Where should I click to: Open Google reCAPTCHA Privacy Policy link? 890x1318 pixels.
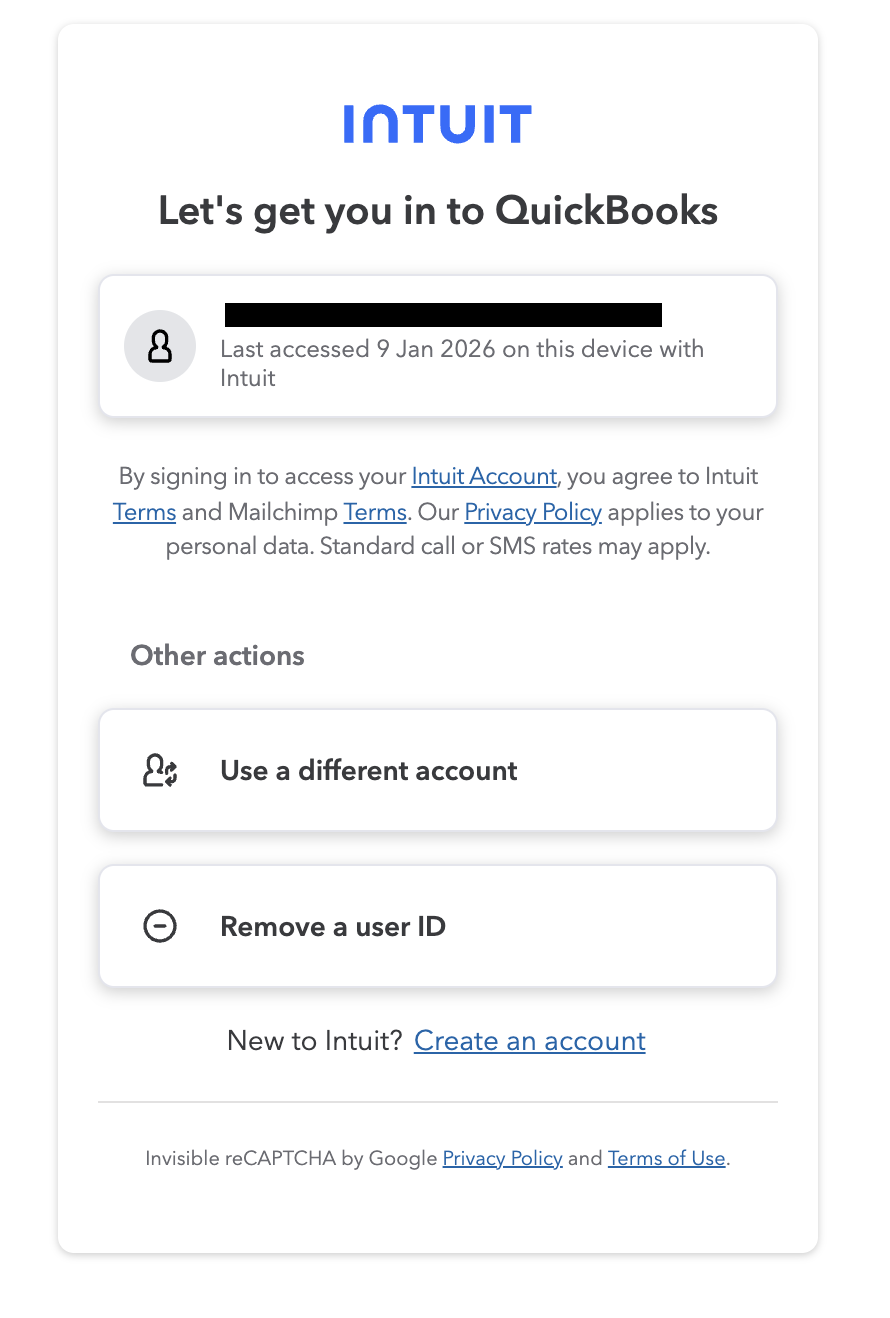pyautogui.click(x=502, y=1158)
